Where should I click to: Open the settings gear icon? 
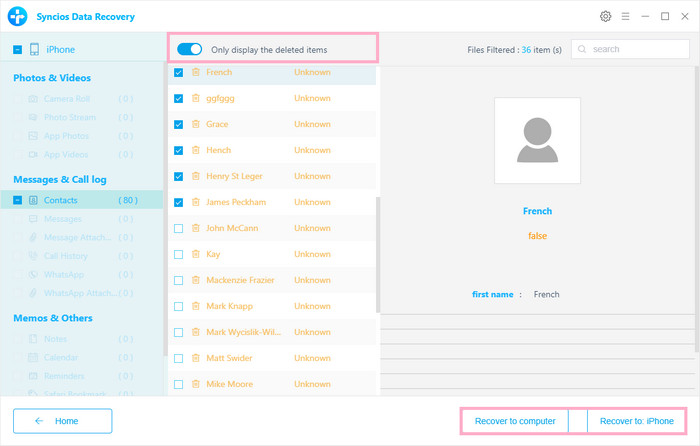click(605, 17)
